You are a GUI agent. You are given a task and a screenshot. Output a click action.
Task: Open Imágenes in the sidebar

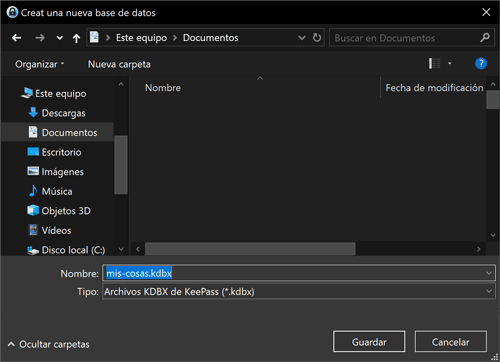click(x=63, y=172)
